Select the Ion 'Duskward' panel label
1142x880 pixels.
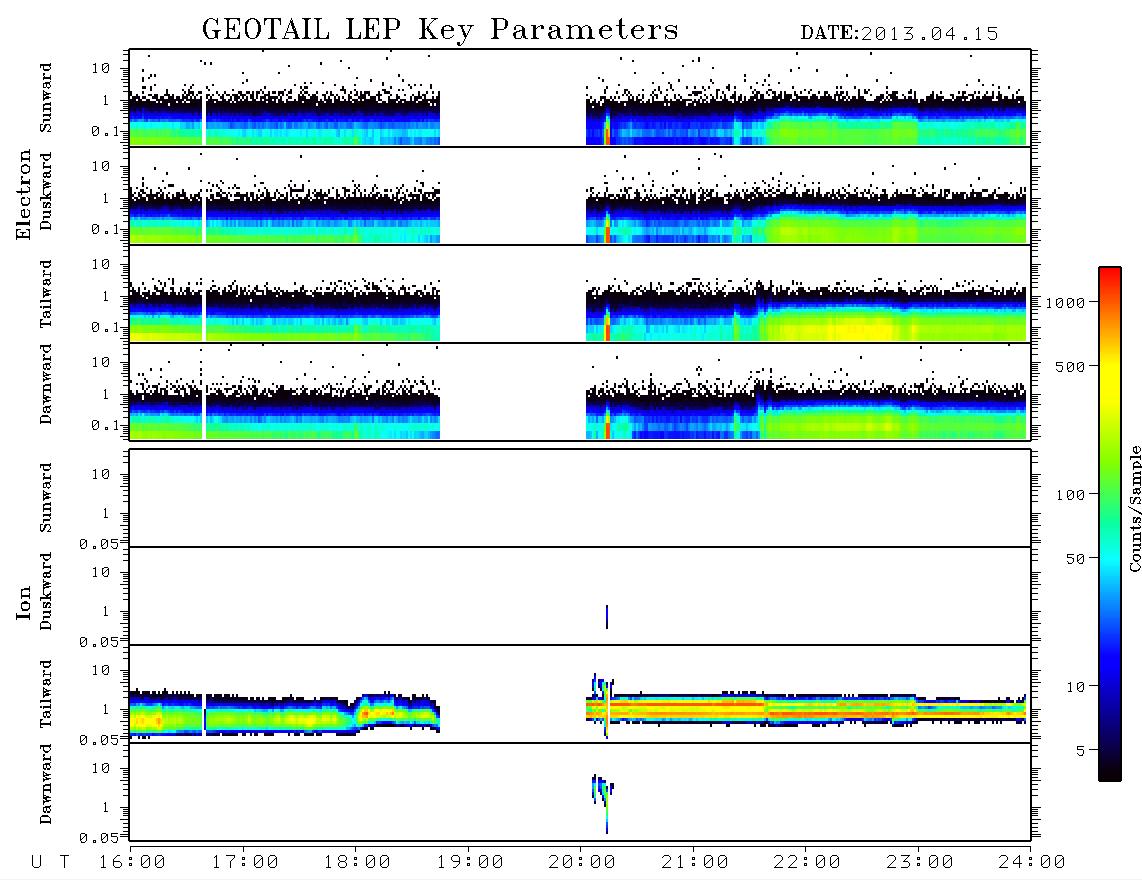pyautogui.click(x=46, y=591)
